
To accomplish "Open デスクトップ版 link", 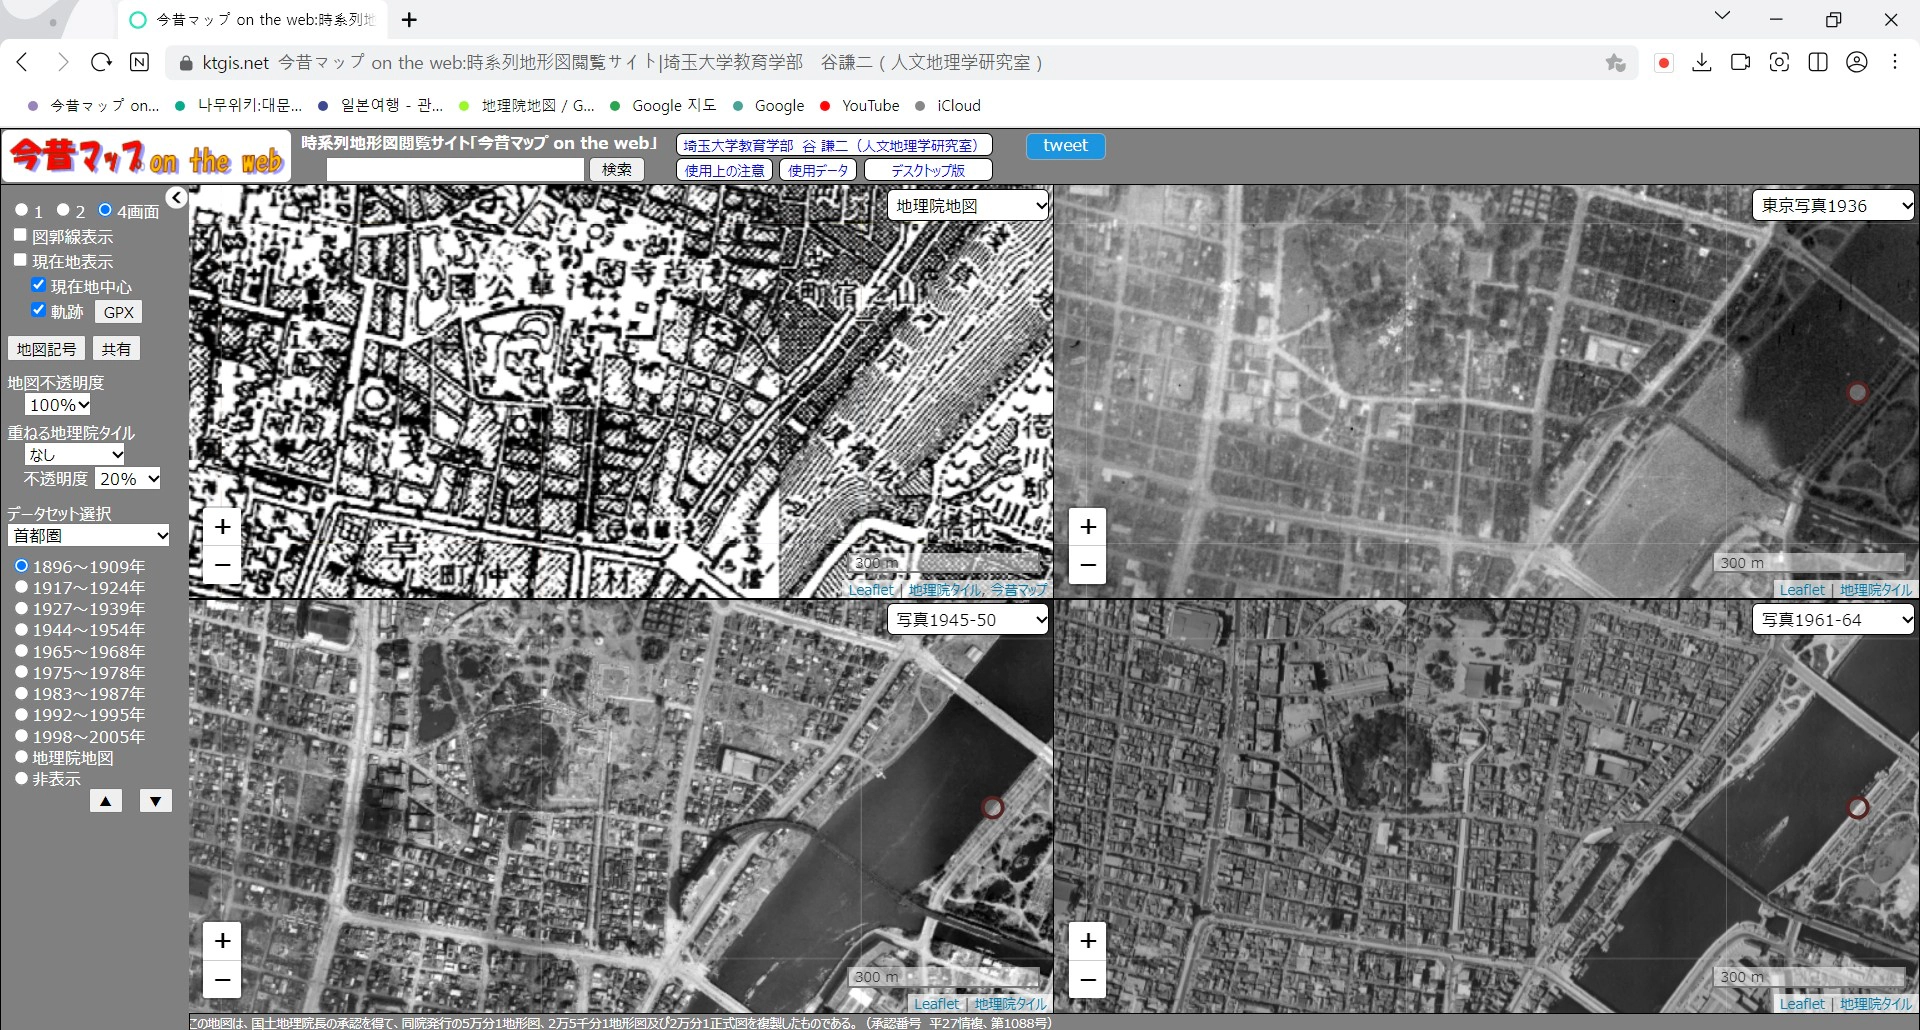I will pyautogui.click(x=928, y=171).
